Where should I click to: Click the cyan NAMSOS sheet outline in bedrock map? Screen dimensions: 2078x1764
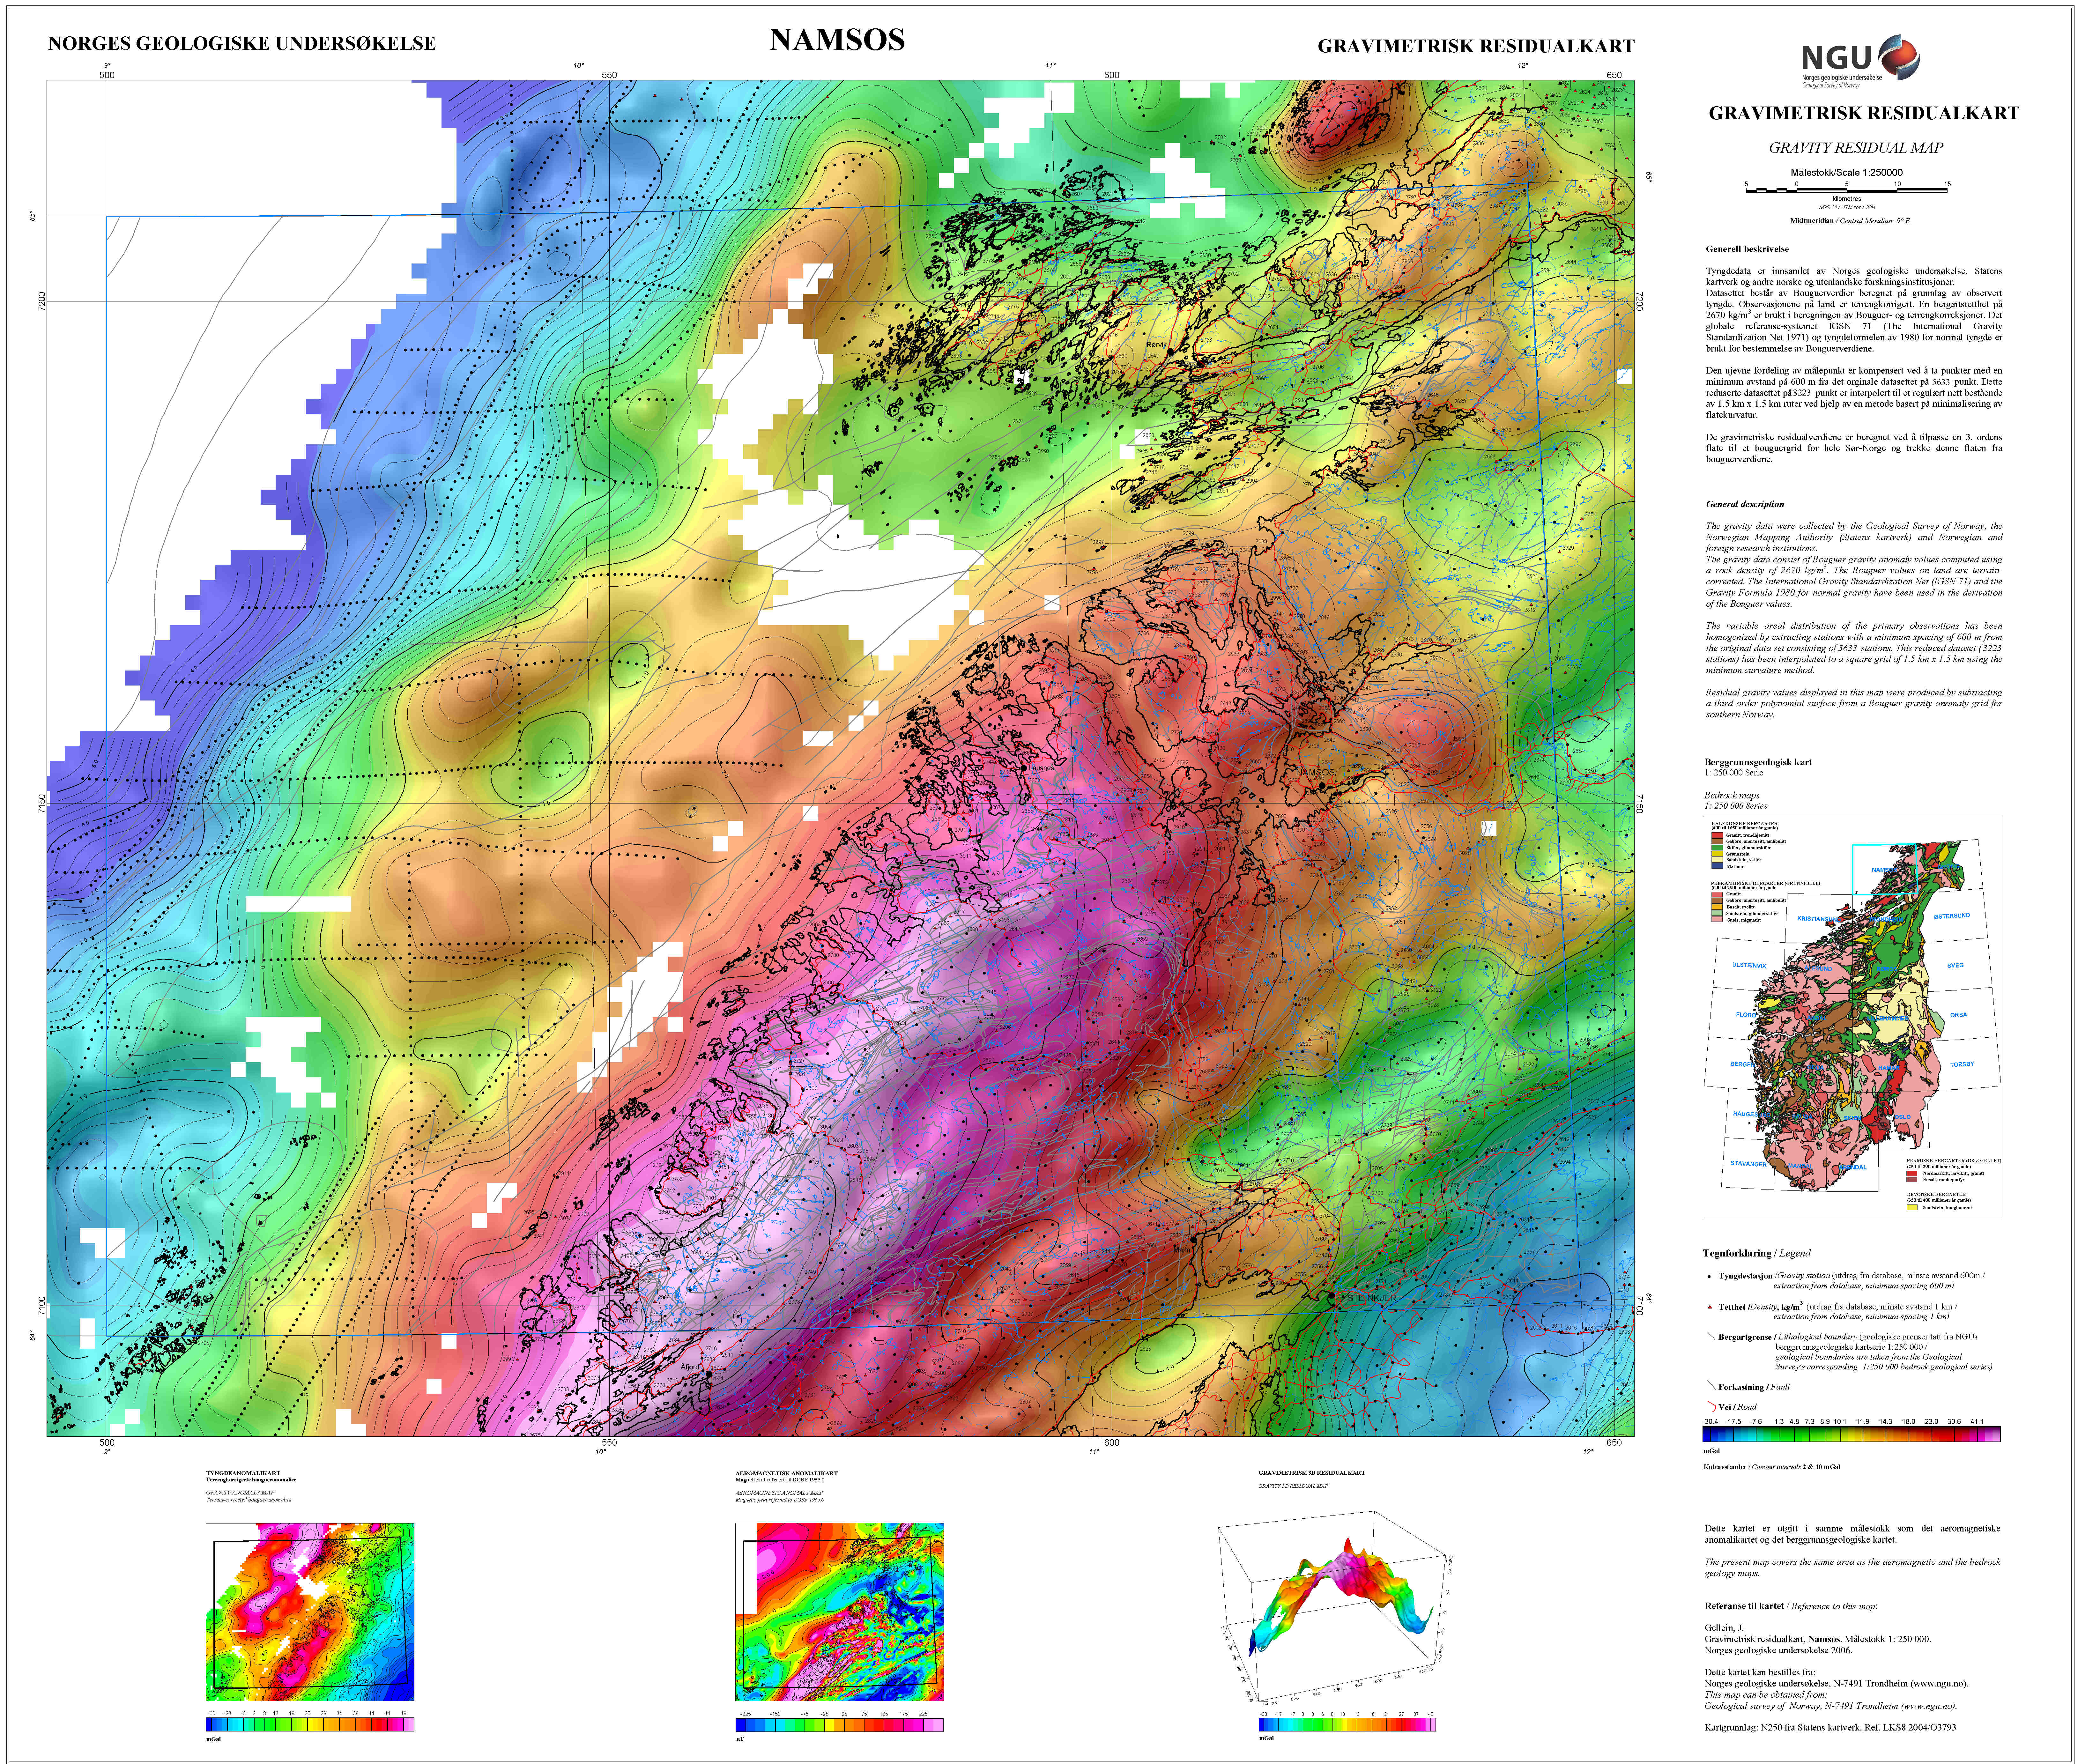(1885, 869)
